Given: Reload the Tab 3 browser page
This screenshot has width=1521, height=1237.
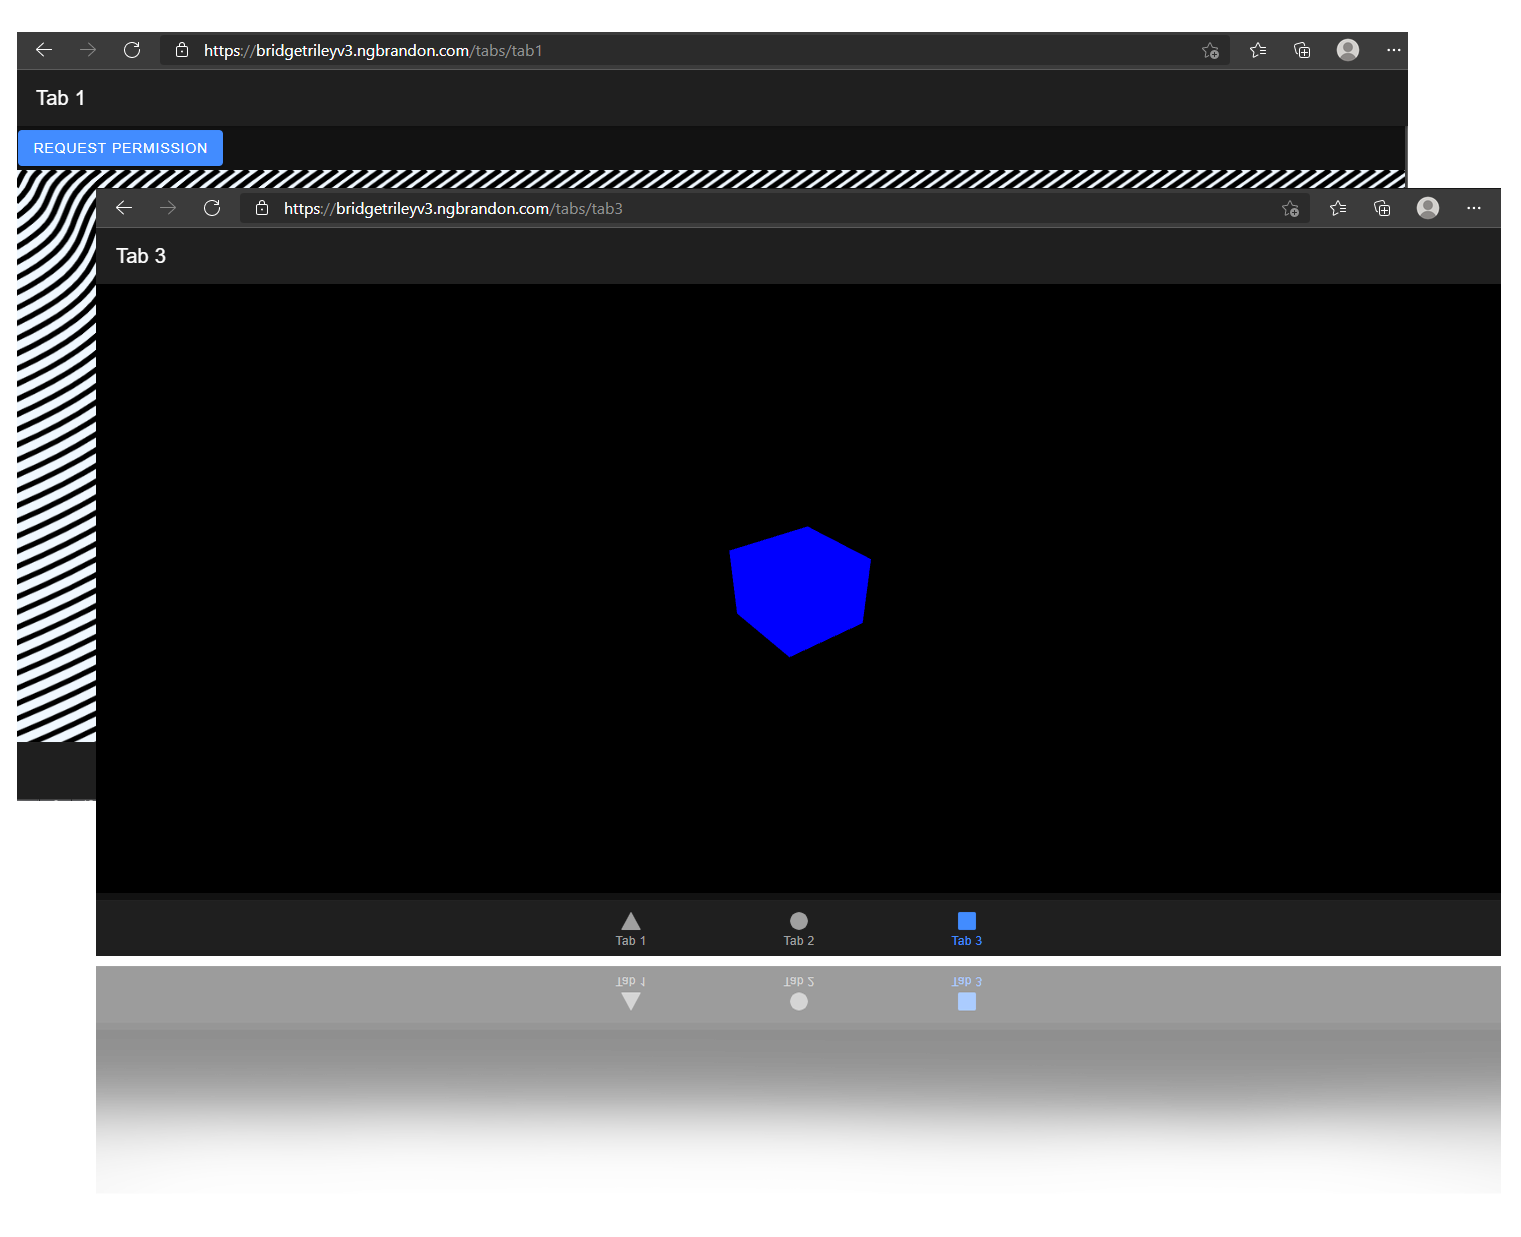Looking at the screenshot, I should (x=212, y=208).
